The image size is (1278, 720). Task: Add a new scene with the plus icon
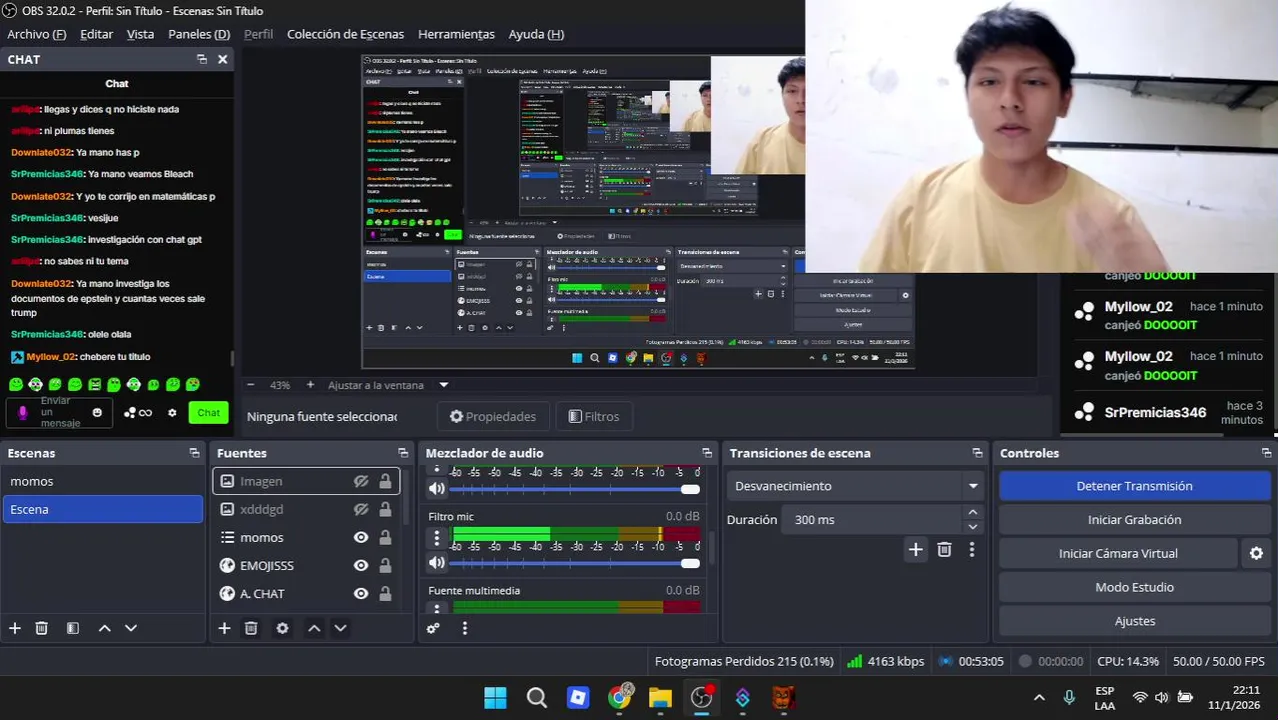(15, 628)
